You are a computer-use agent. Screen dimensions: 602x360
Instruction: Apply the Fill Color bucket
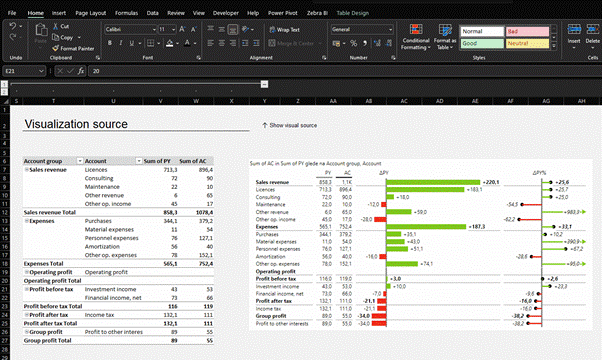point(169,43)
